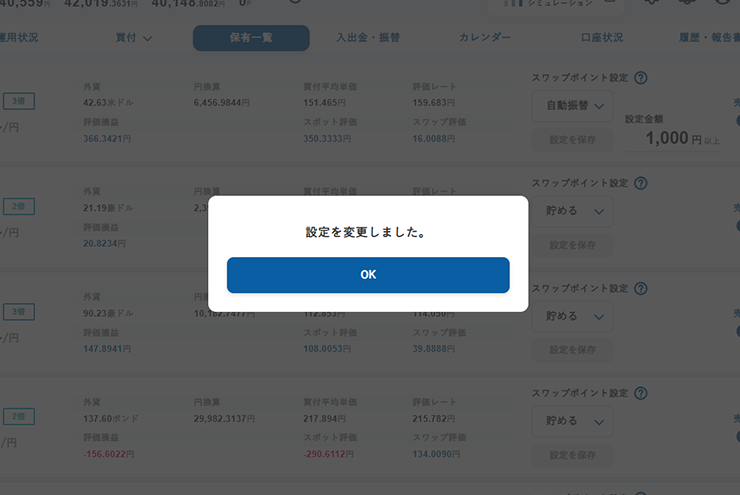Select the 137.60ポンド holding amount
The height and width of the screenshot is (495, 740).
[x=111, y=419]
